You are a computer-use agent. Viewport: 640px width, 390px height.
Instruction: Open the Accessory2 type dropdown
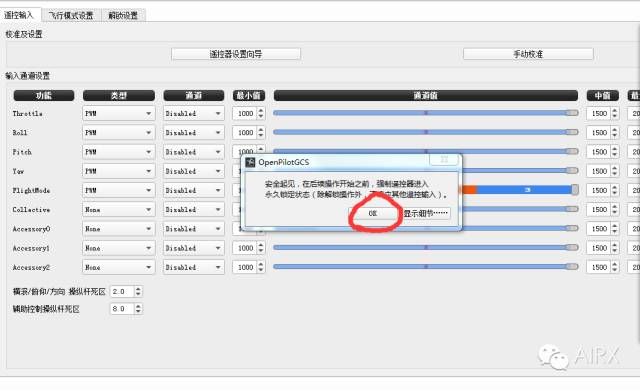(x=118, y=267)
